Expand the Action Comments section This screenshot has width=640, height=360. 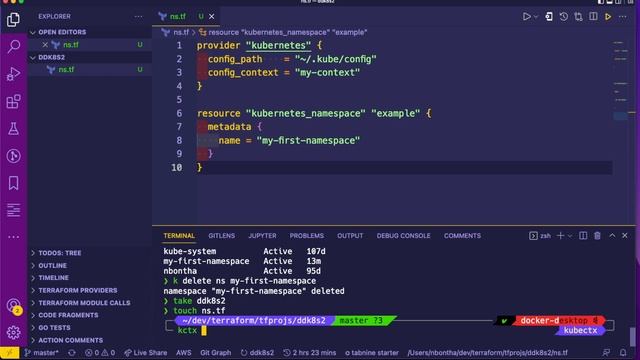pos(90,340)
